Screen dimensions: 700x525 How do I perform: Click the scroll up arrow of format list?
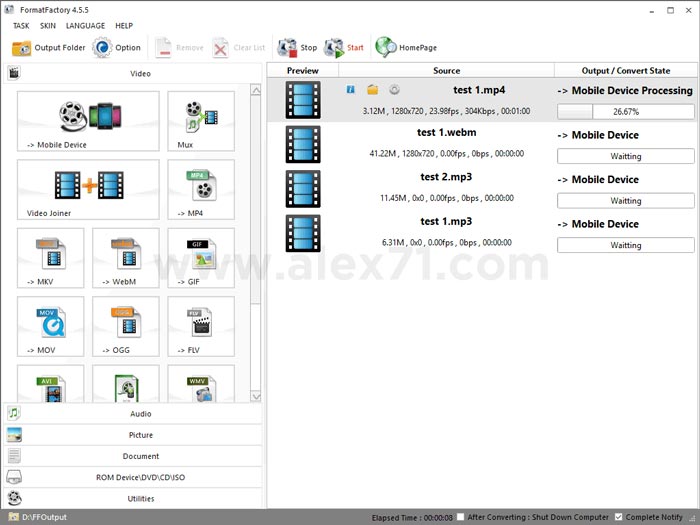pos(256,90)
